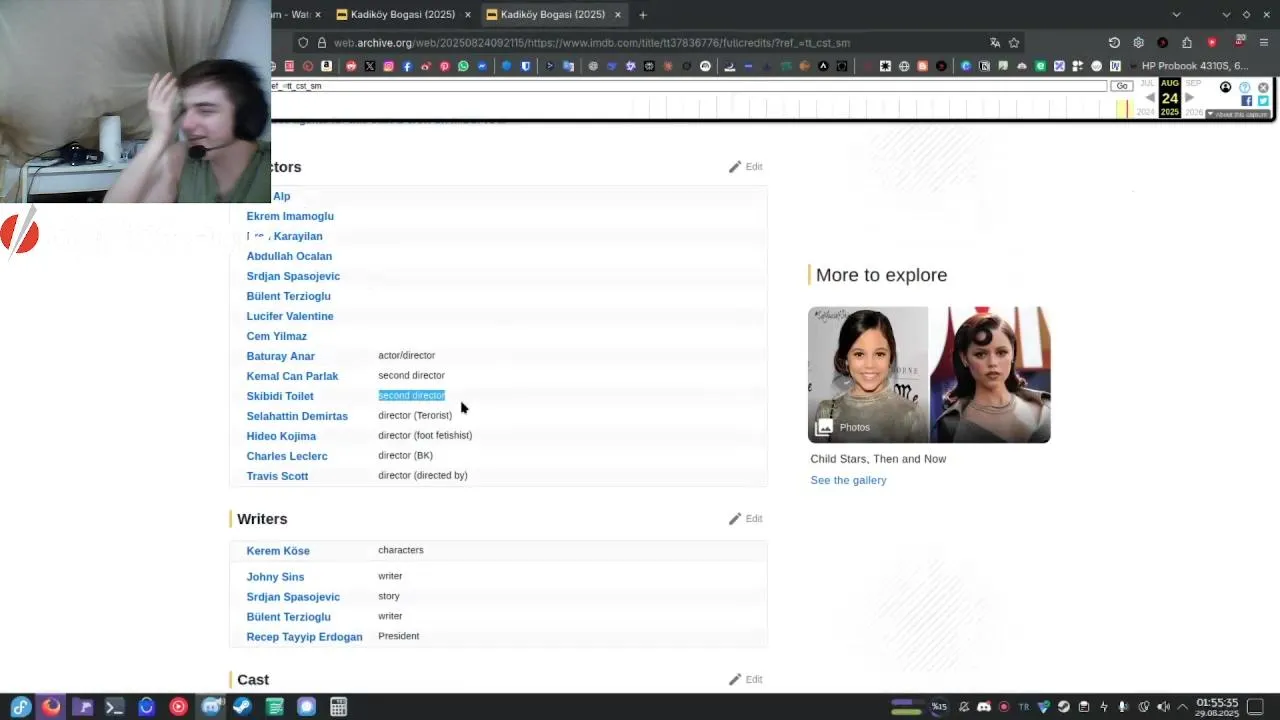Close the active Kadiköy Bogasi (2025) tab
1280x720 pixels.
pos(618,14)
